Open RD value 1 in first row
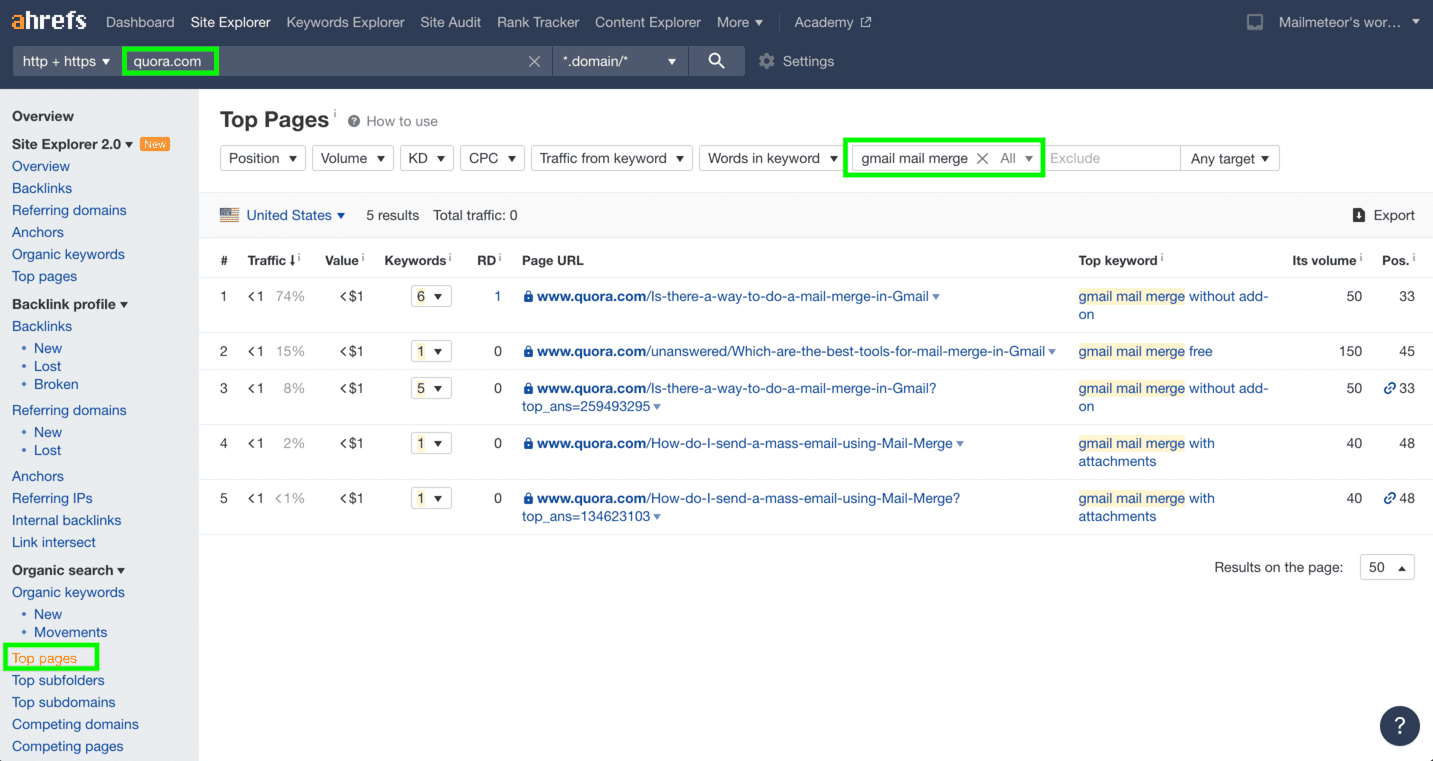The height and width of the screenshot is (761, 1433). click(497, 296)
